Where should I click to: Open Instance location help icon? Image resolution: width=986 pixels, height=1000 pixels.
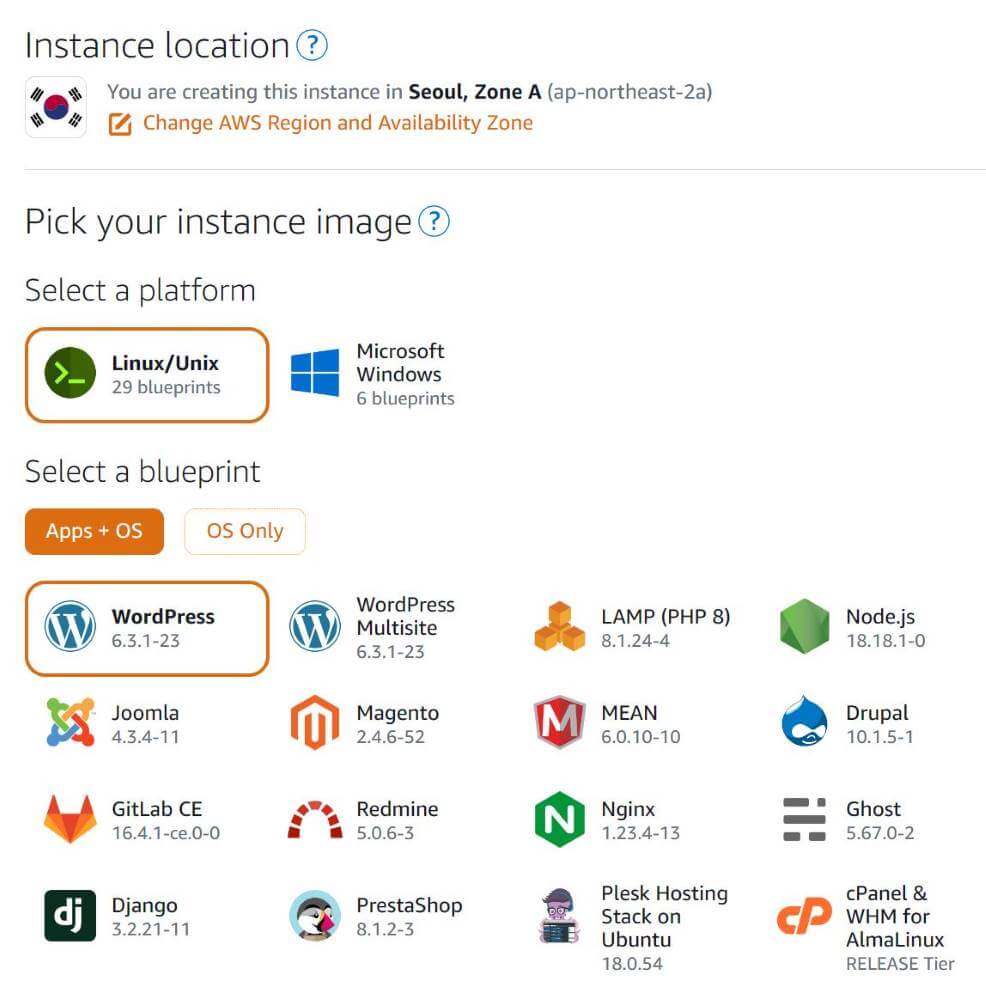point(312,46)
